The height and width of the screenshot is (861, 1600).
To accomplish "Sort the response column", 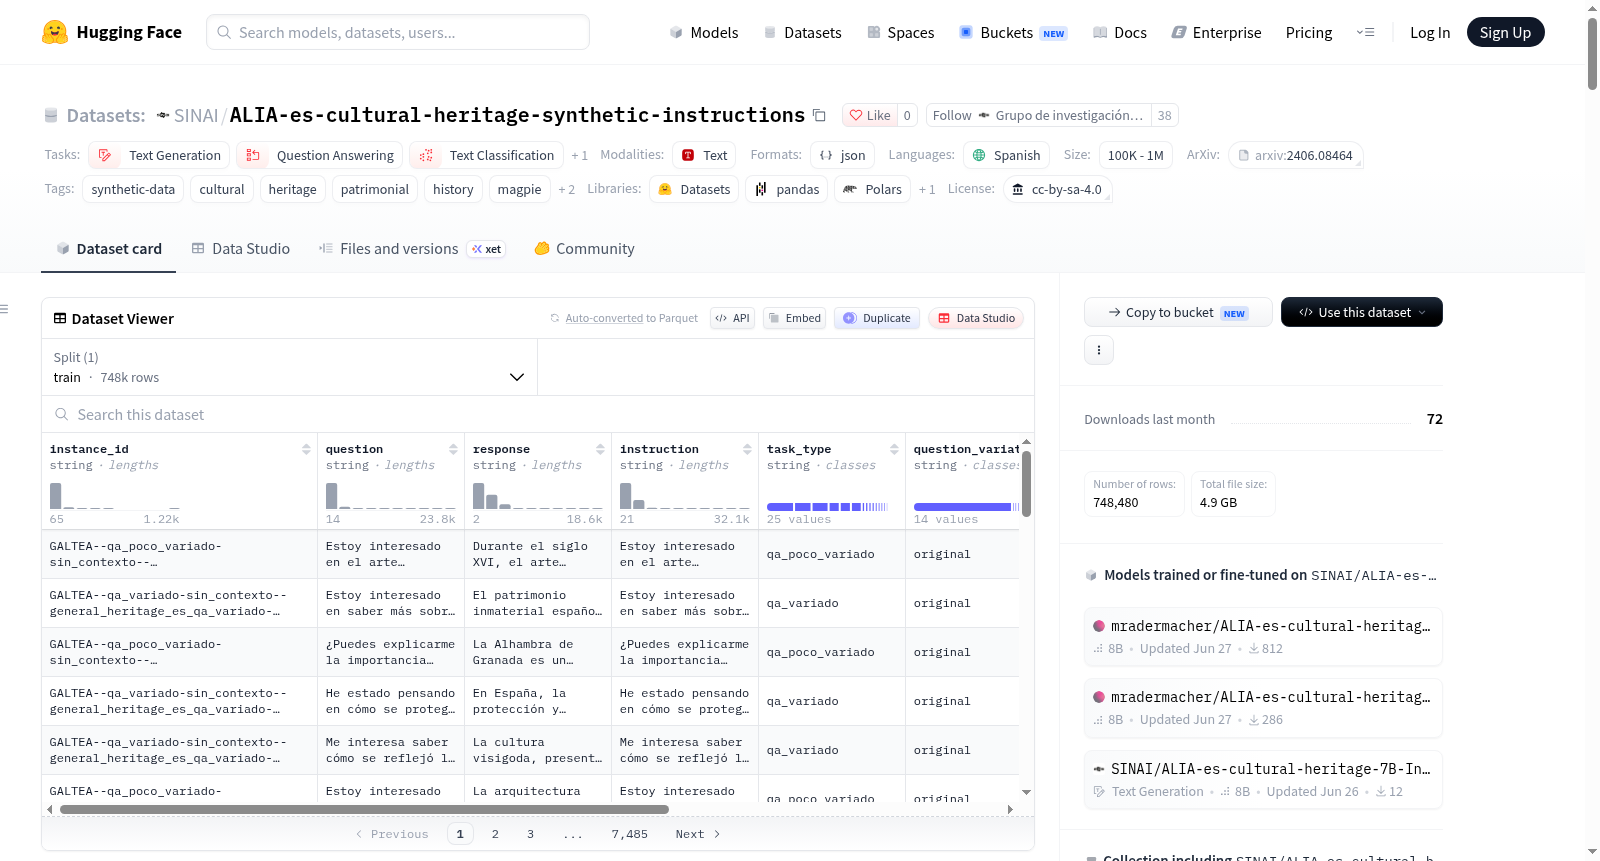I will coord(600,449).
